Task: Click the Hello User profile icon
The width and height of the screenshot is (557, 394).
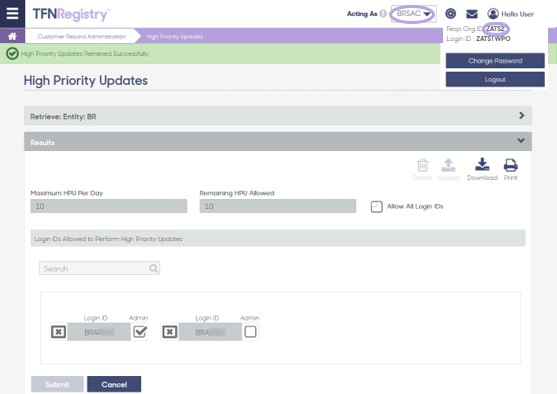Action: click(x=493, y=14)
